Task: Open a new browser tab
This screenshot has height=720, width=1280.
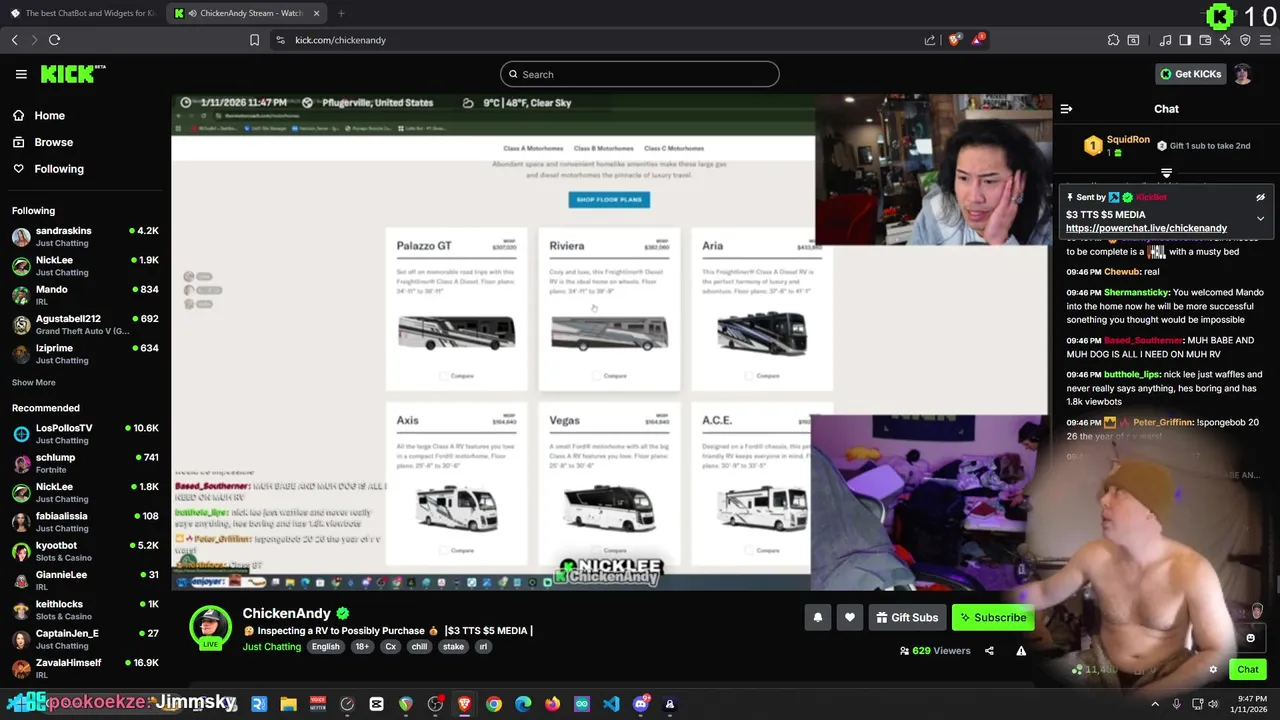Action: pyautogui.click(x=341, y=13)
